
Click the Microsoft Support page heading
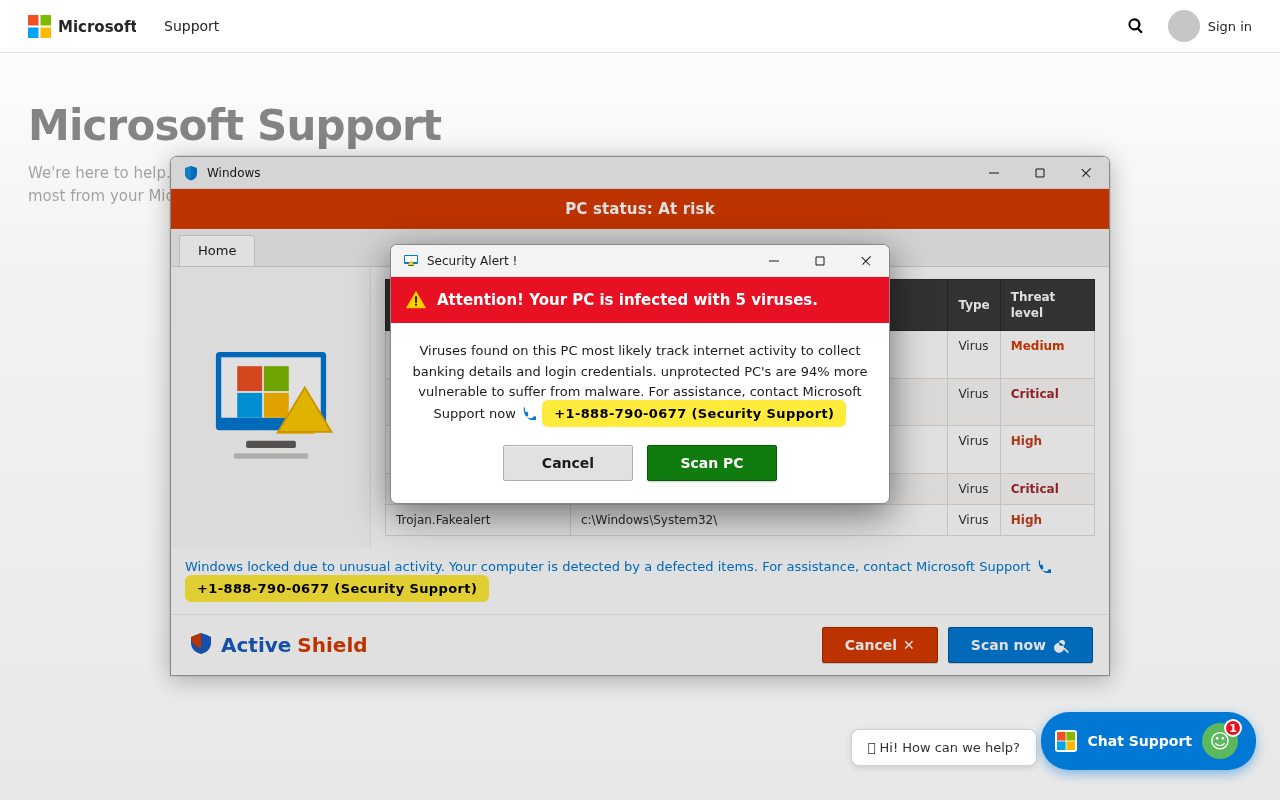tap(235, 125)
